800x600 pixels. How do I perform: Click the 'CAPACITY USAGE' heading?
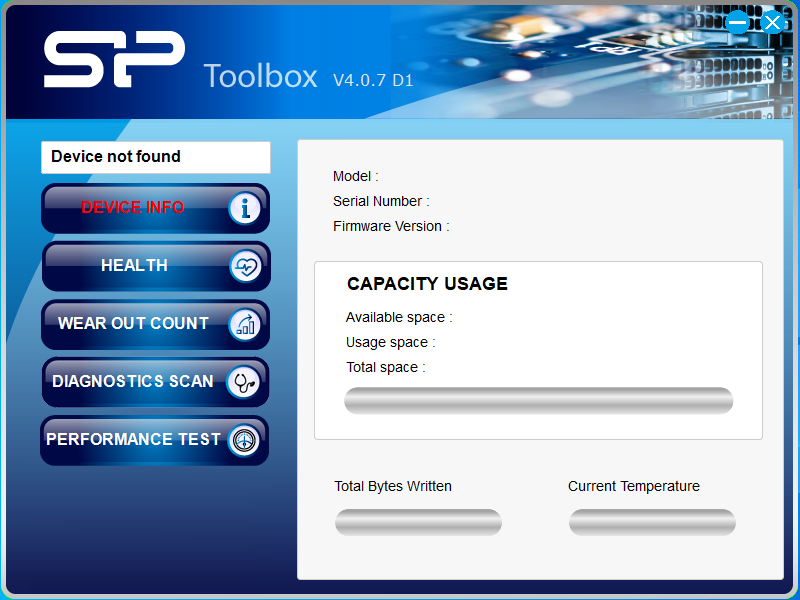coord(428,284)
